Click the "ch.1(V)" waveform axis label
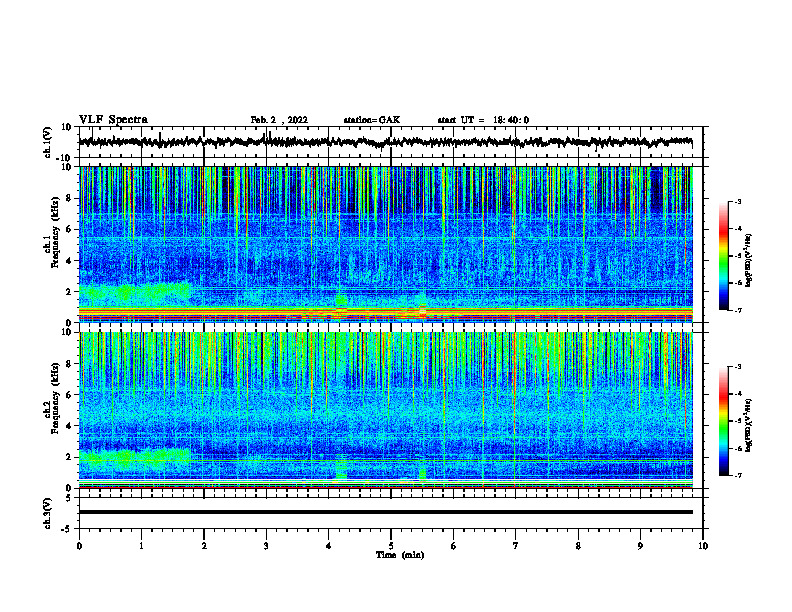792x612 pixels. (x=48, y=142)
